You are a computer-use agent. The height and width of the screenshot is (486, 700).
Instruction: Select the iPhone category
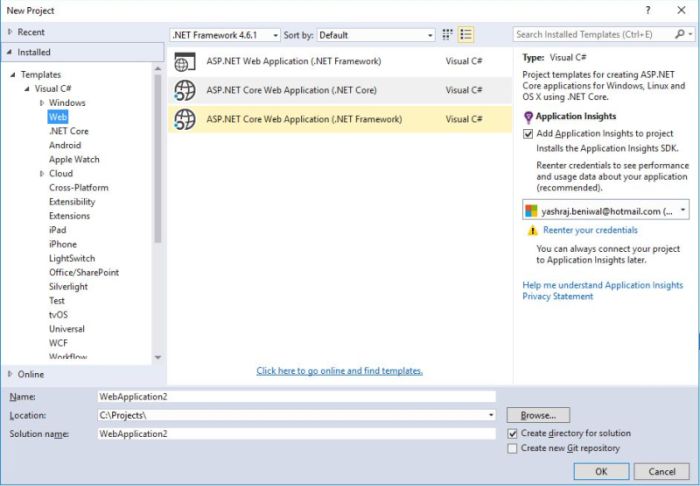[x=63, y=244]
